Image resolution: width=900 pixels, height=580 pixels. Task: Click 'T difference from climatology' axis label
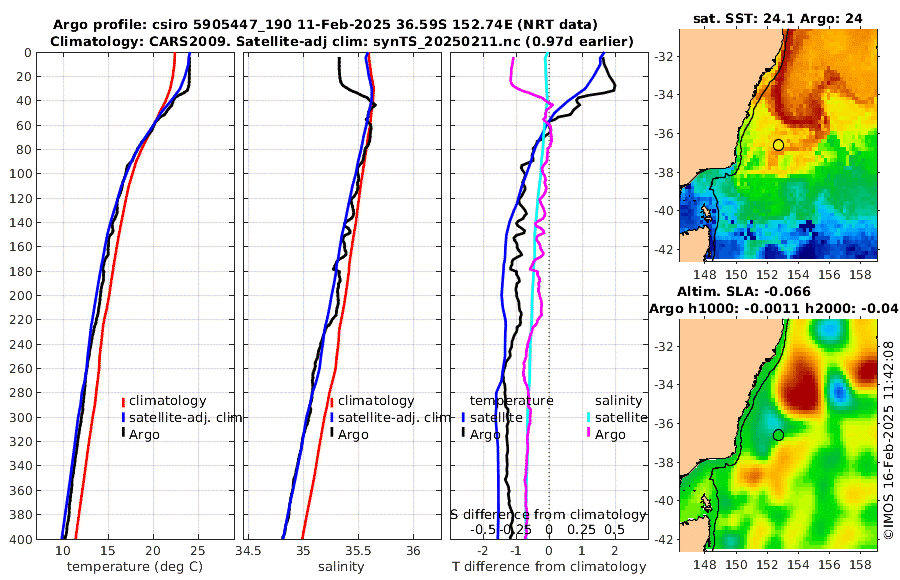tap(549, 566)
